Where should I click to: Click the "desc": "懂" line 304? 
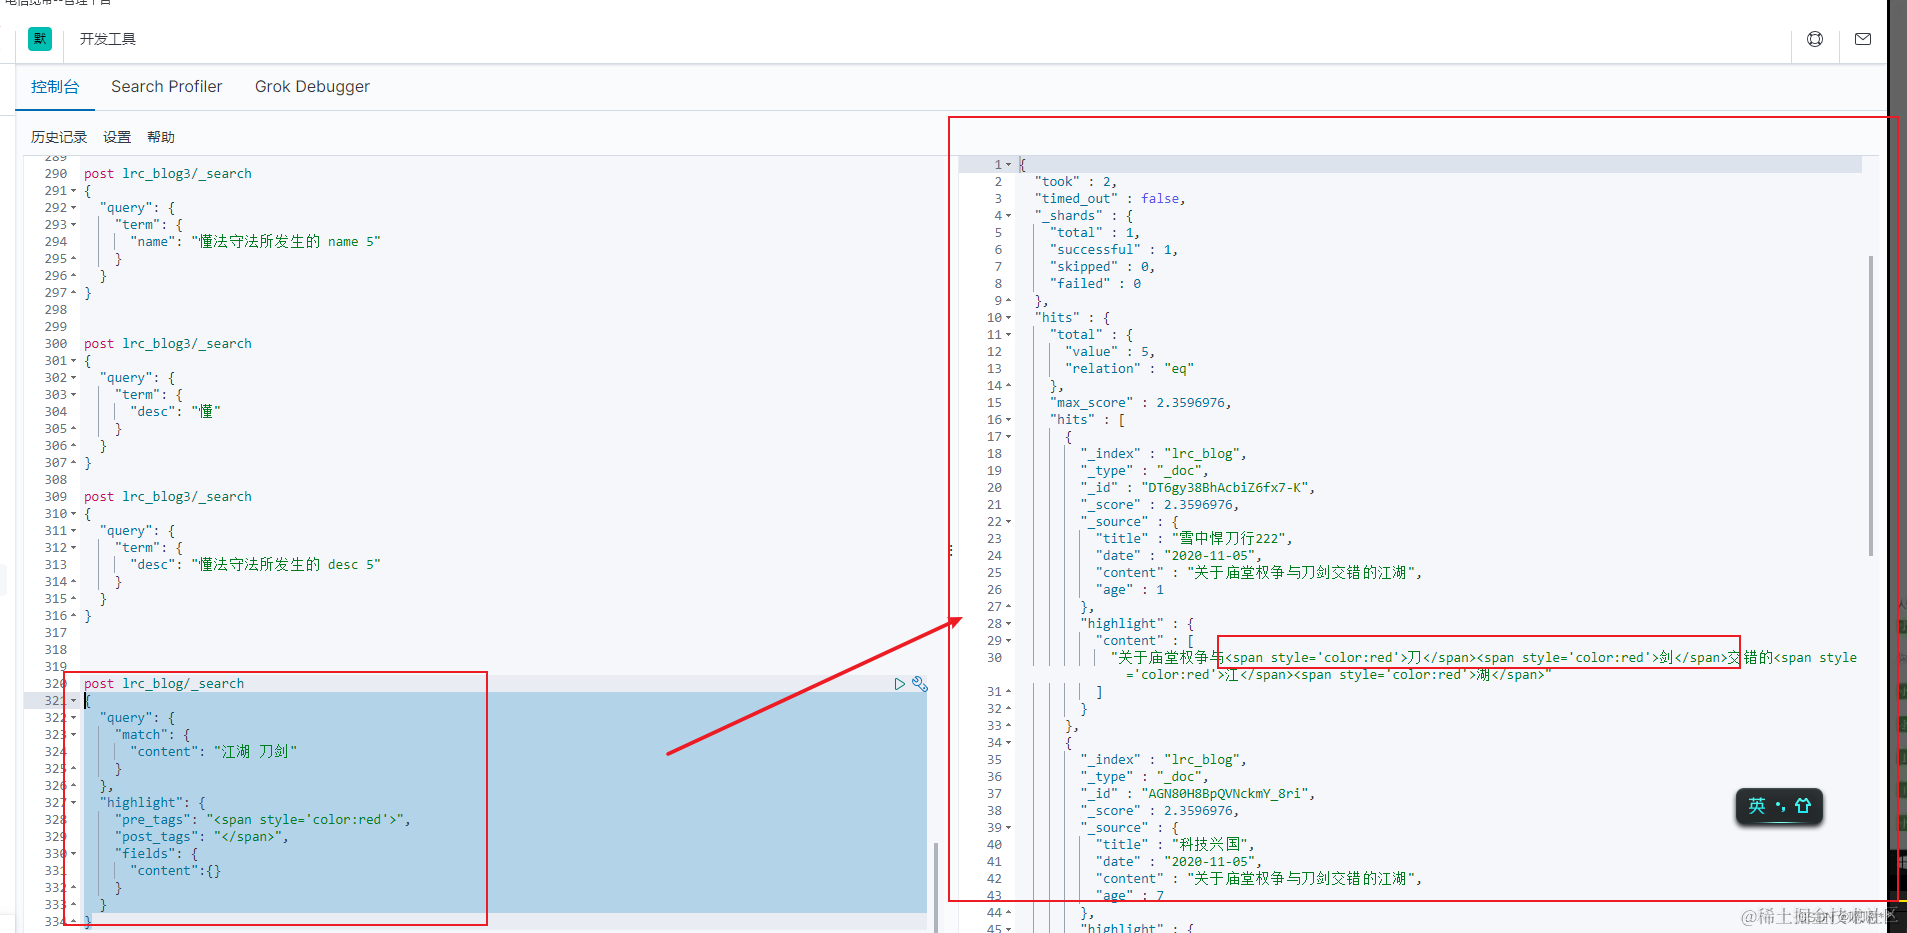pos(175,412)
